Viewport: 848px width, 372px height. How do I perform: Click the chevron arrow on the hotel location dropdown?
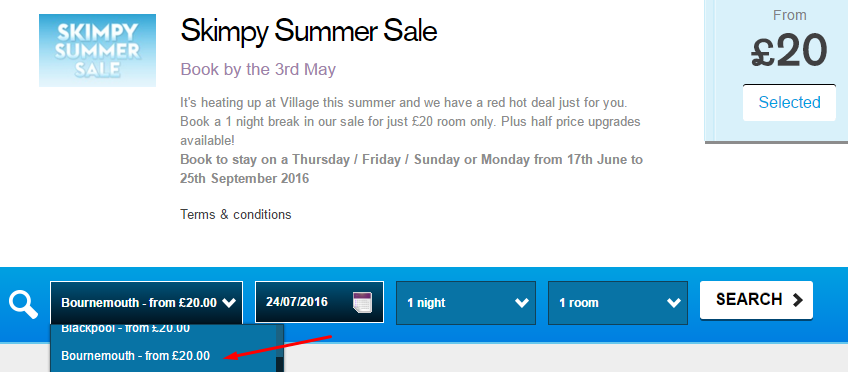click(x=229, y=303)
